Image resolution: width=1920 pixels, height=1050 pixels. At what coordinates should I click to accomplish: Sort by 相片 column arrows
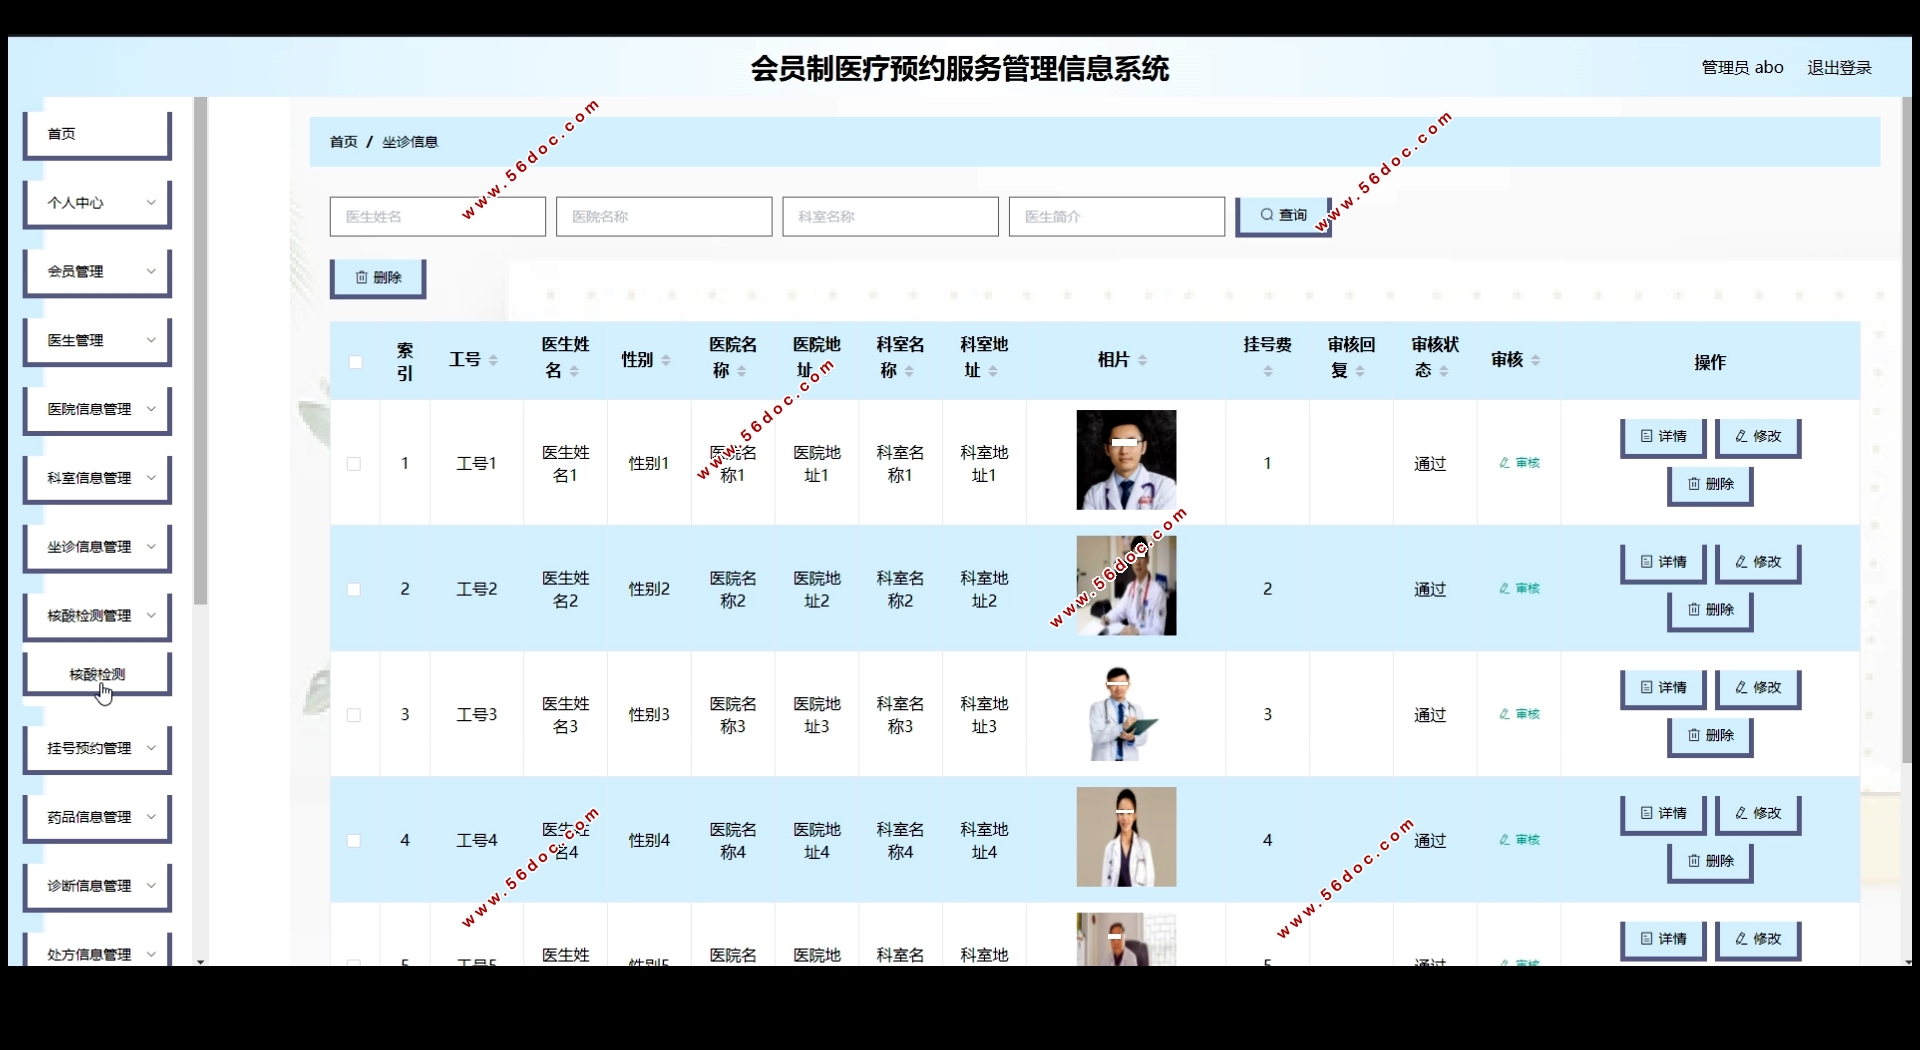tap(1142, 360)
